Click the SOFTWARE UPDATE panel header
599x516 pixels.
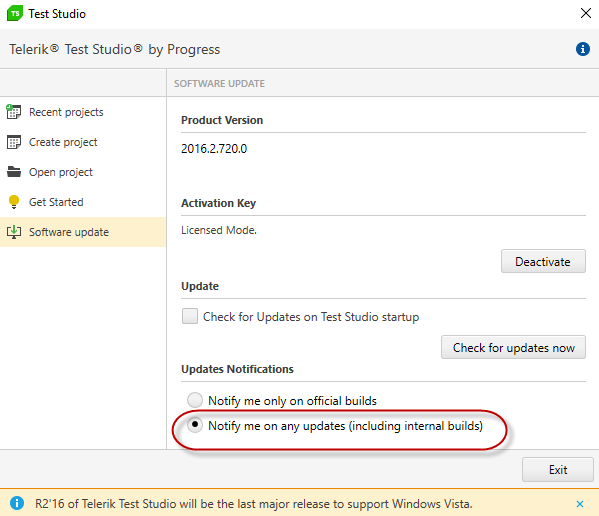click(219, 83)
